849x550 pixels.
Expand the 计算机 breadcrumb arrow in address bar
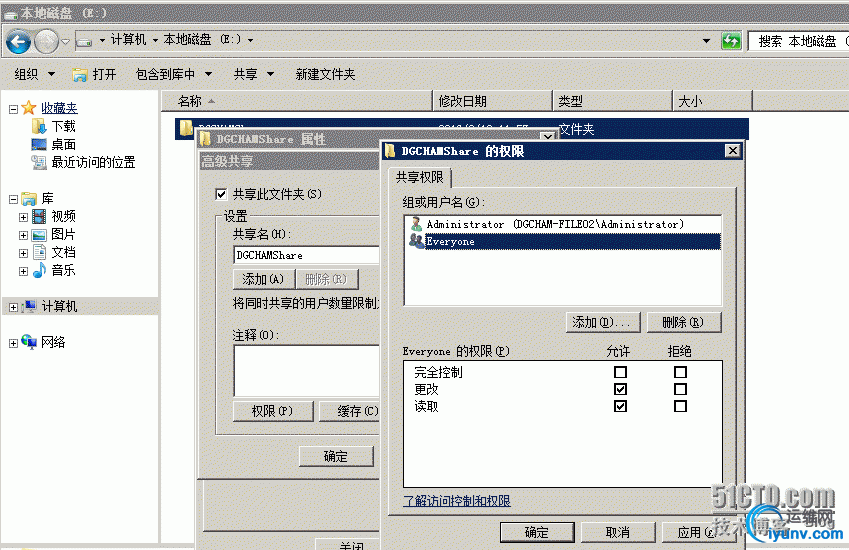point(155,40)
